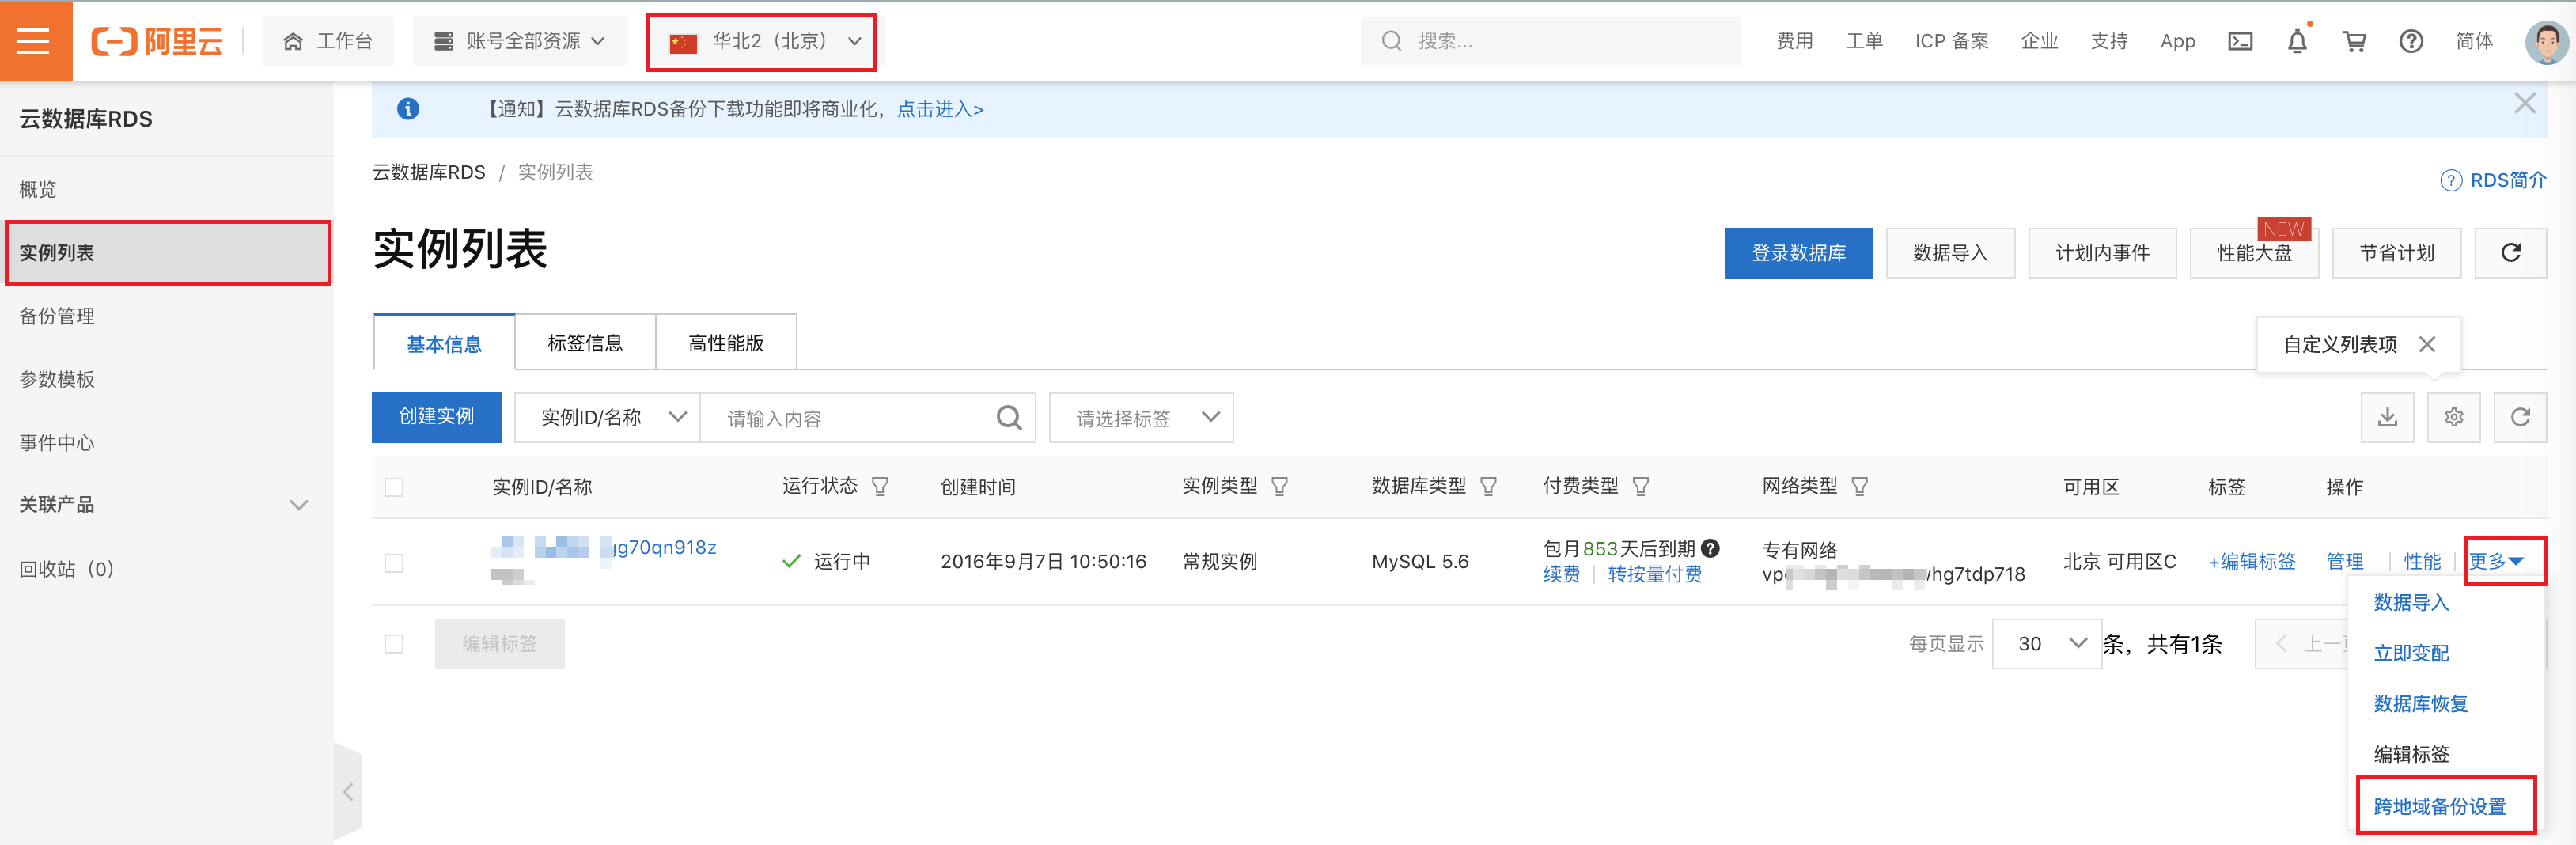2576x845 pixels.
Task: Collapse the sidebar with the arrow handle
Action: [348, 792]
